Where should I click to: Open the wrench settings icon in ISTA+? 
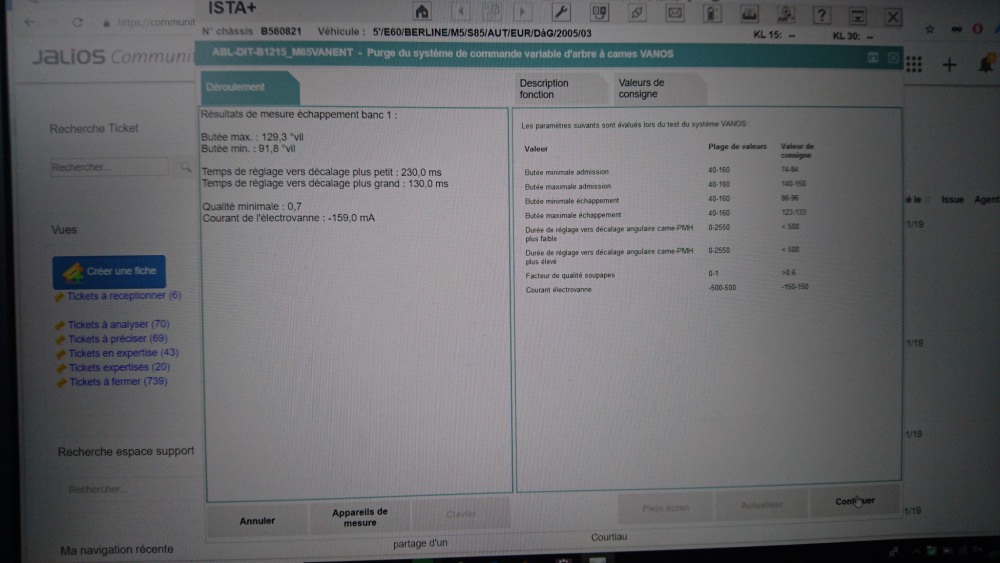[561, 12]
